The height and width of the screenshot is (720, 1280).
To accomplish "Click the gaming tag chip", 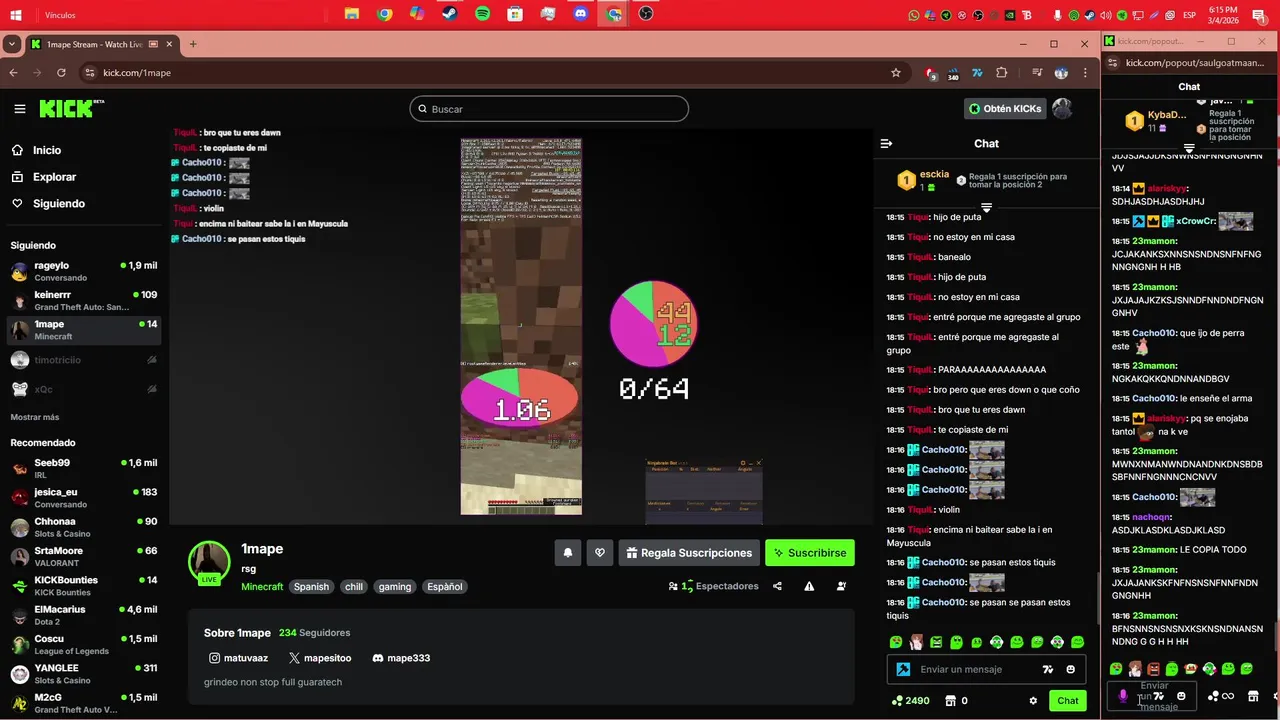I will point(395,587).
